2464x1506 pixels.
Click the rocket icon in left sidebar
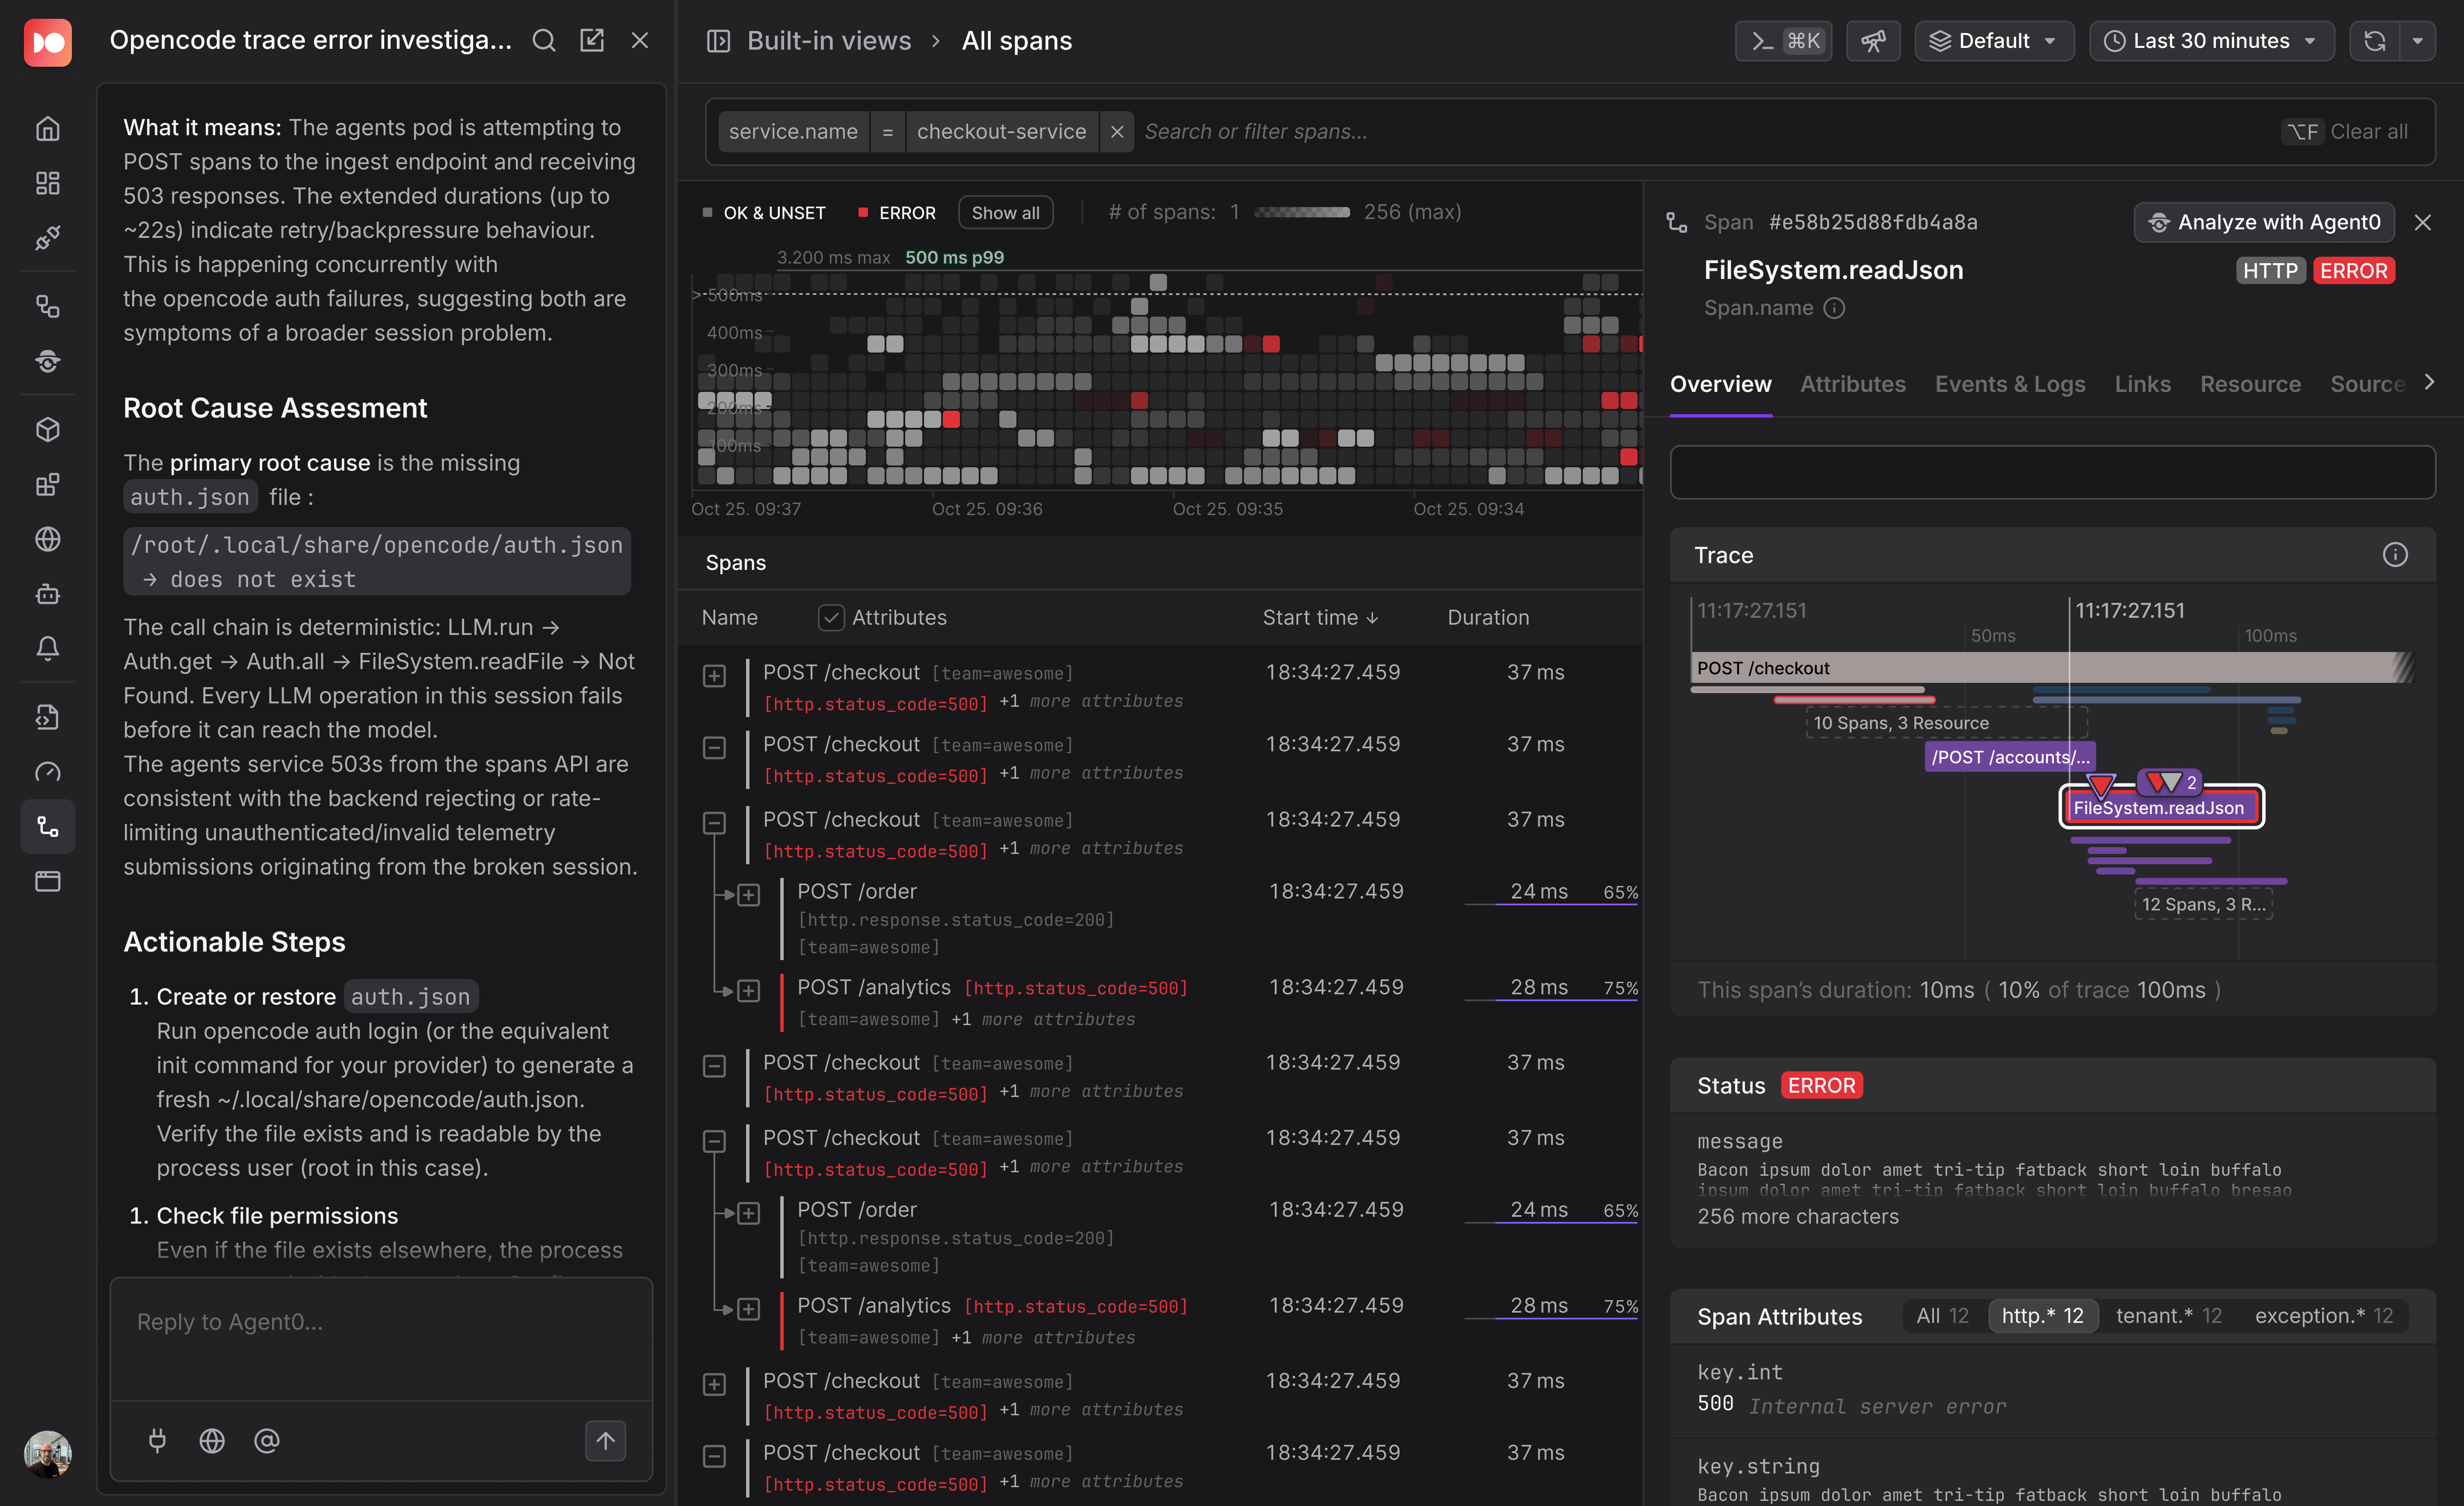tap(47, 238)
